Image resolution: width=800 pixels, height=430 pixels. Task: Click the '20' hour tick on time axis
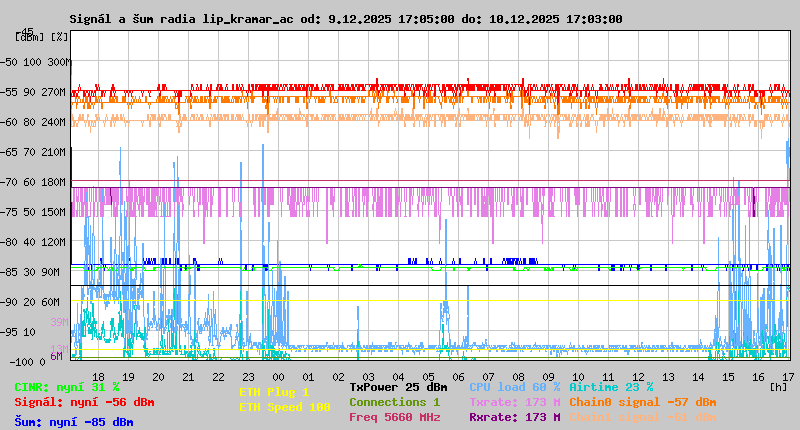159,377
